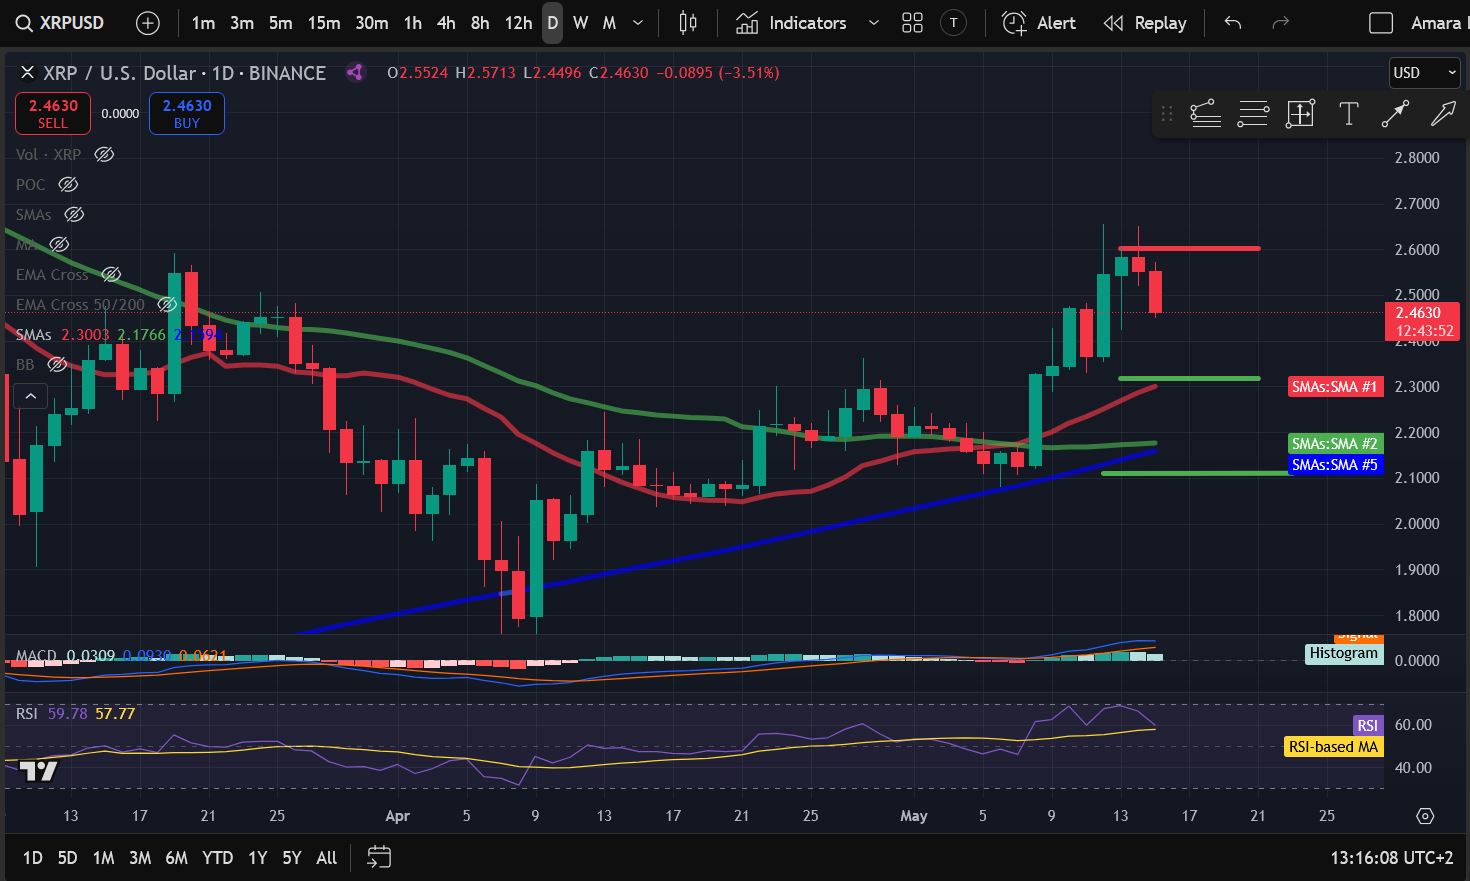Toggle visibility of Vol · XRP indicator
Screen dimensions: 1470x881
click(104, 154)
